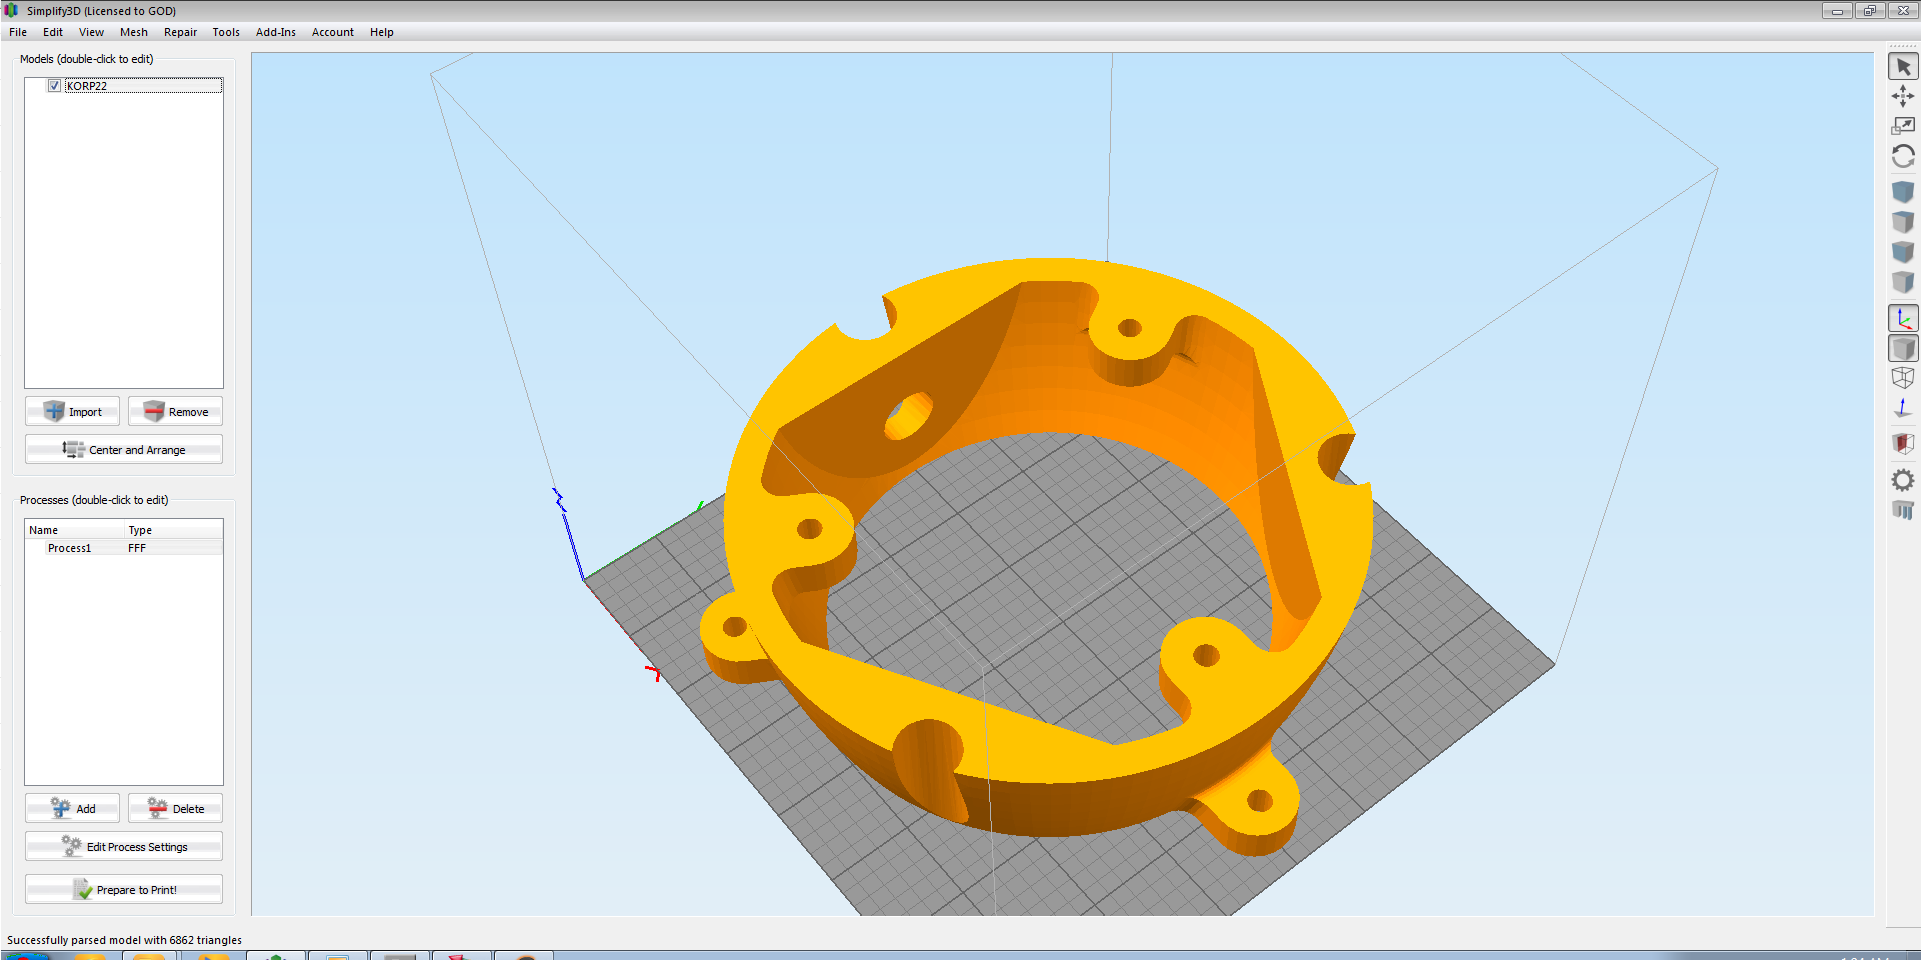
Task: Activate the translate/move model tool
Action: pos(1903,96)
